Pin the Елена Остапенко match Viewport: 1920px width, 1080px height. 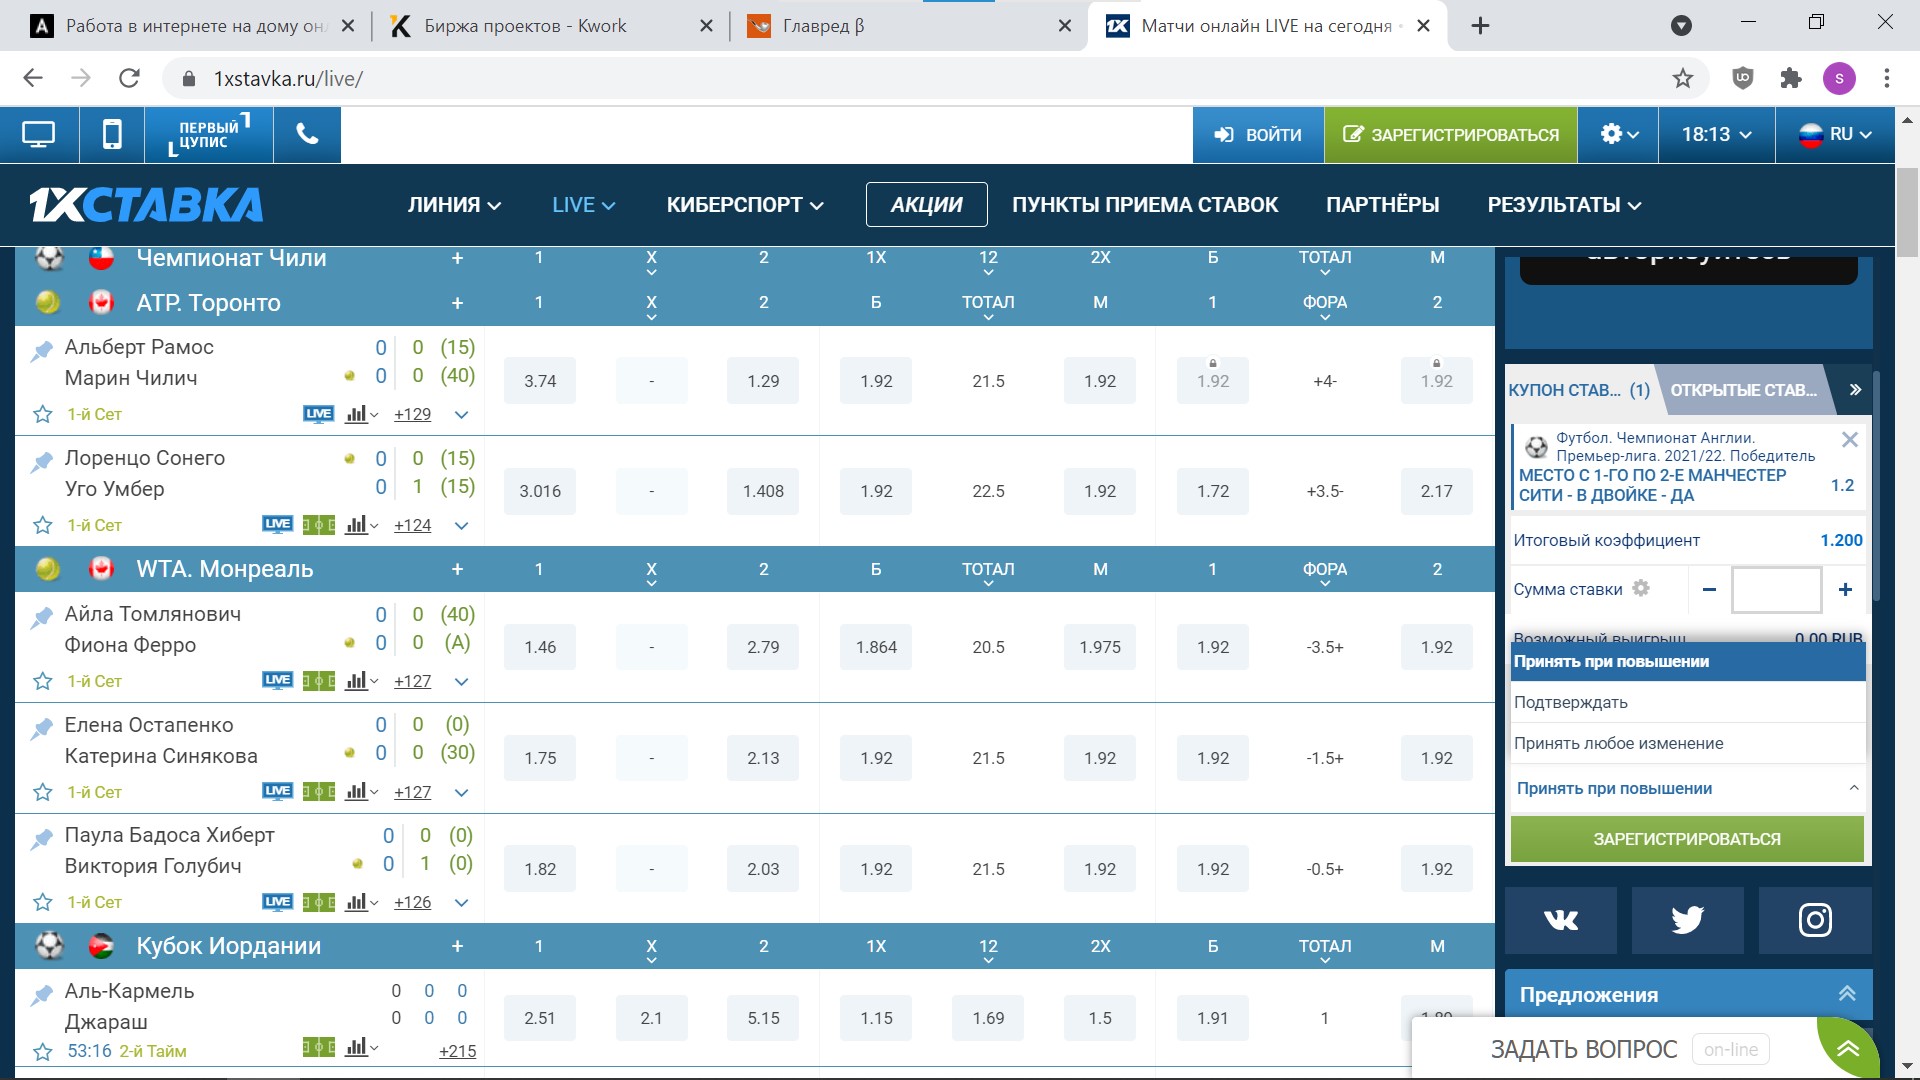tap(42, 729)
